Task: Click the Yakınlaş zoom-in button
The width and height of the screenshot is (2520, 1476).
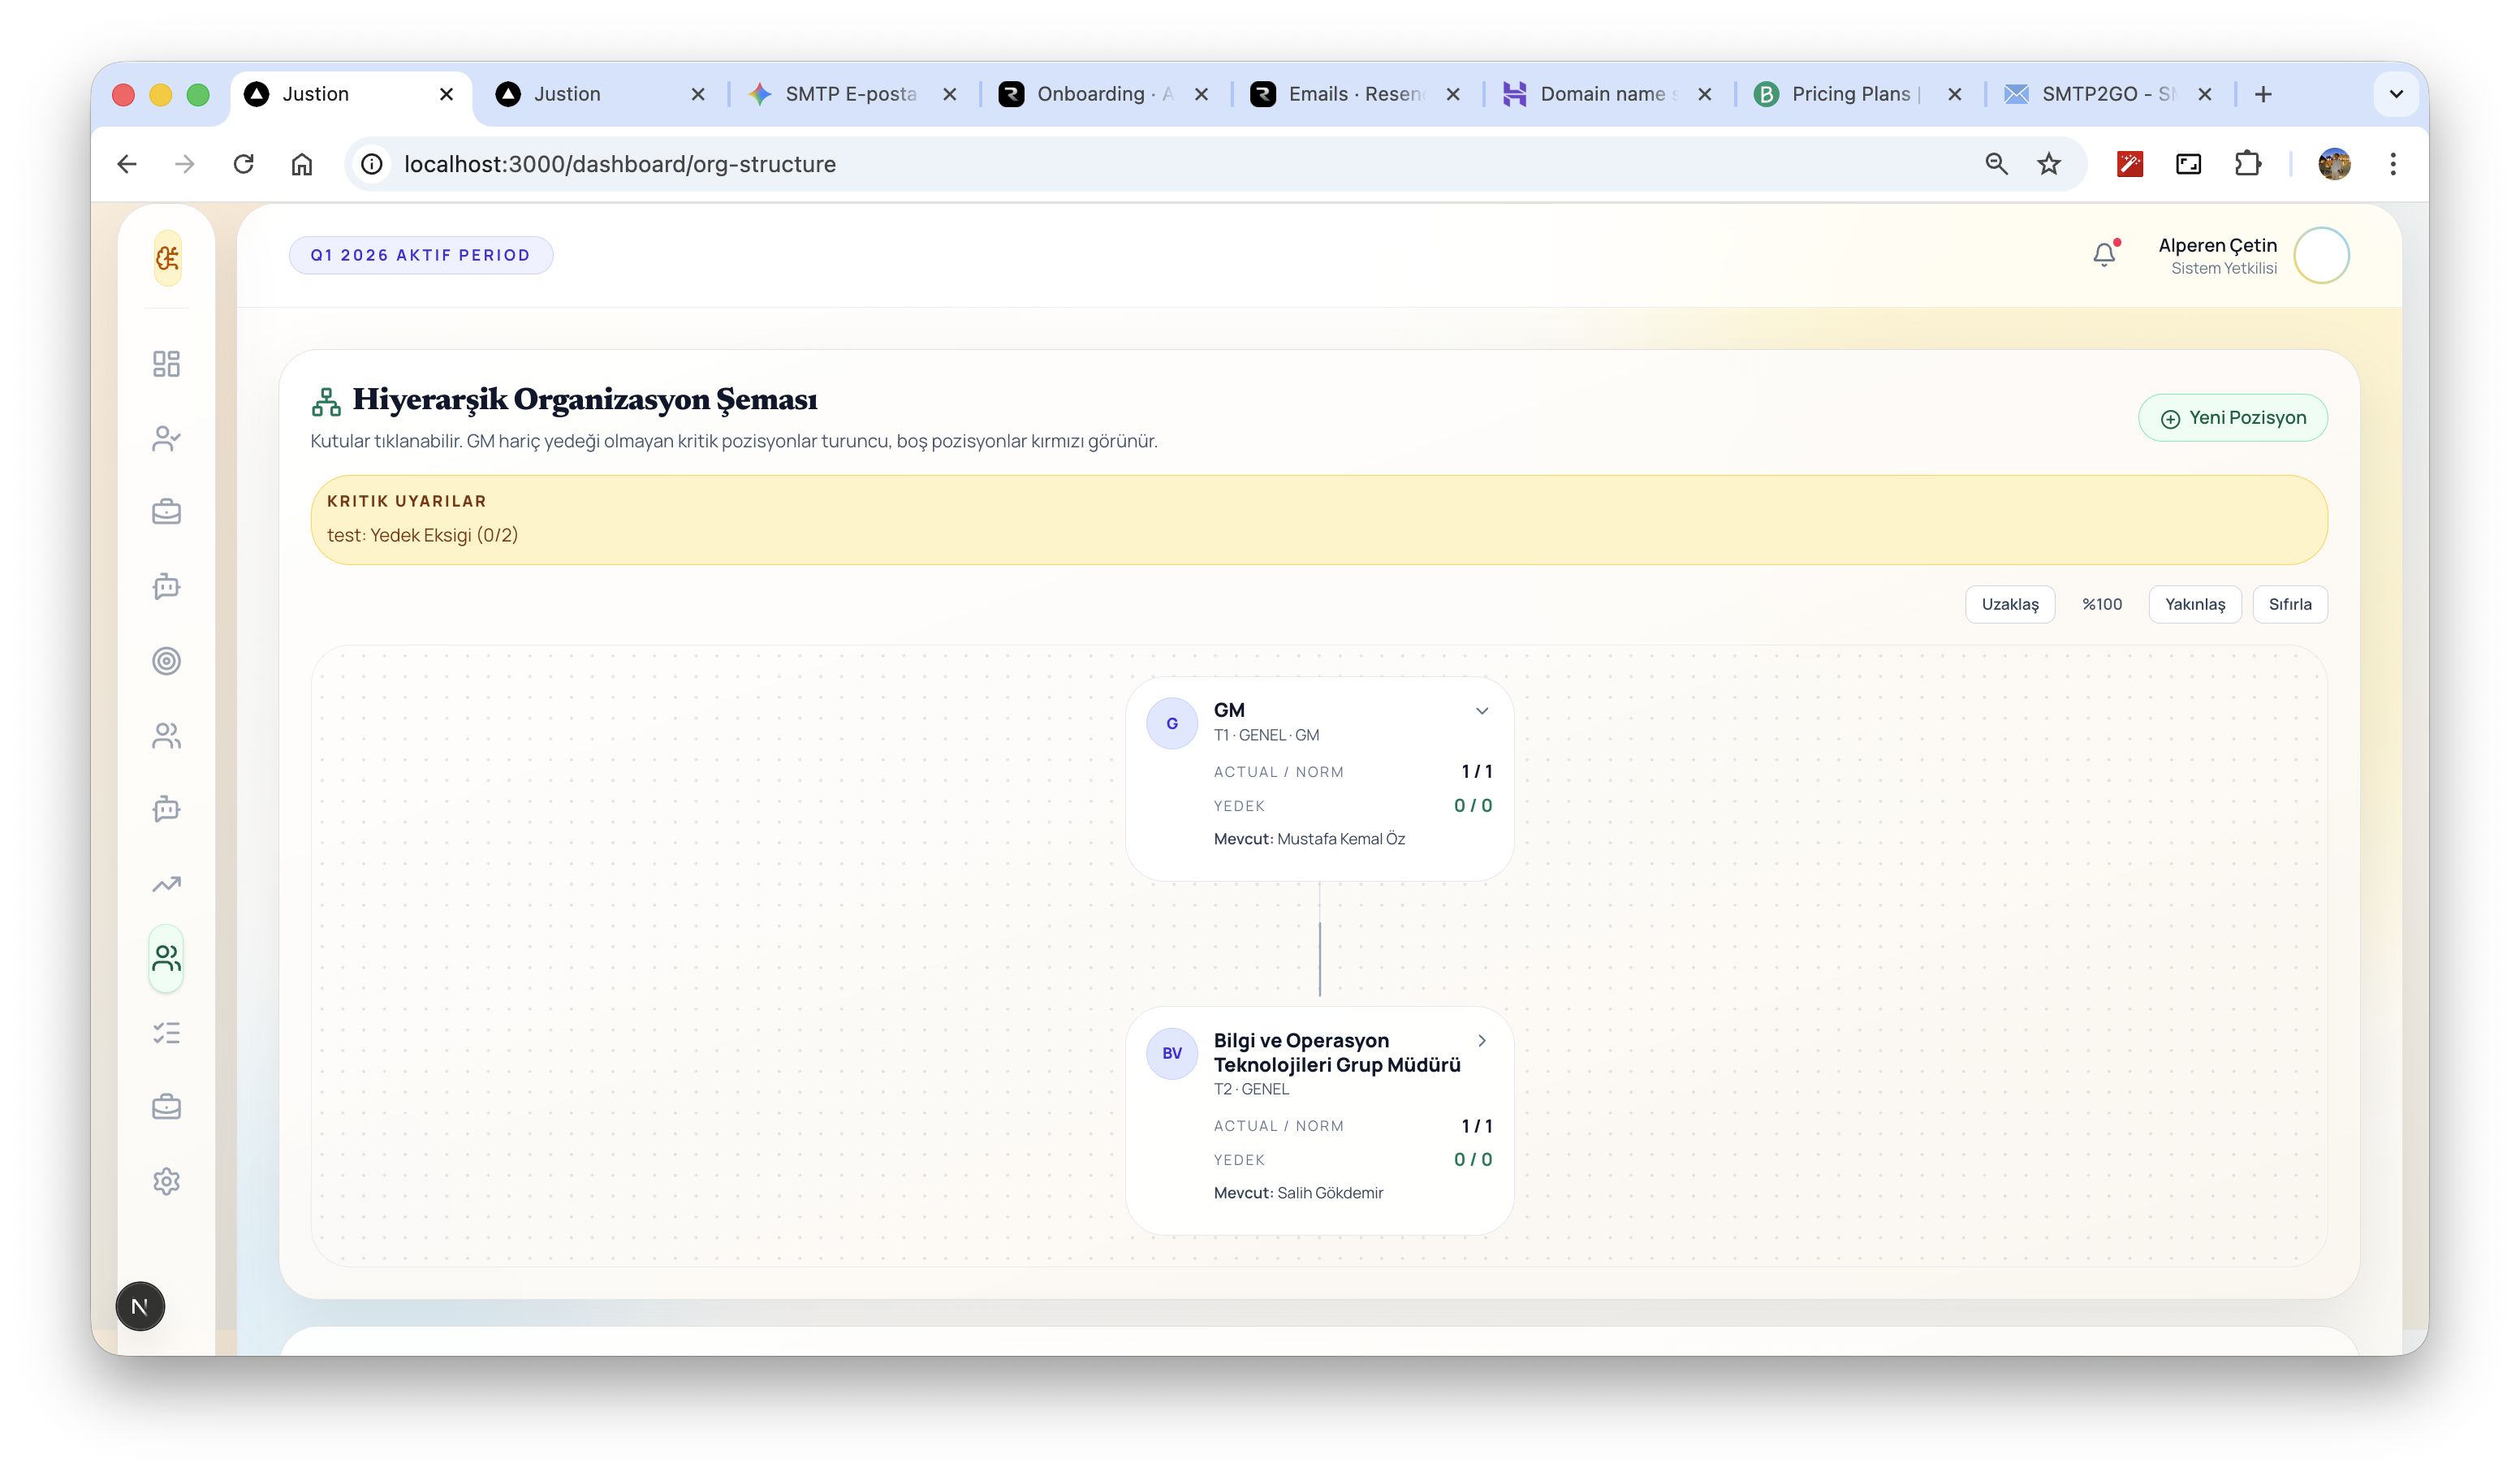Action: (x=2194, y=604)
